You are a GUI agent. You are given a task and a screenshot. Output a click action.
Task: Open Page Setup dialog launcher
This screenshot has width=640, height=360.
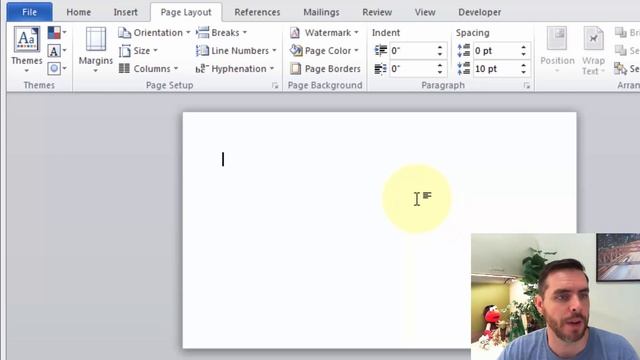click(275, 86)
